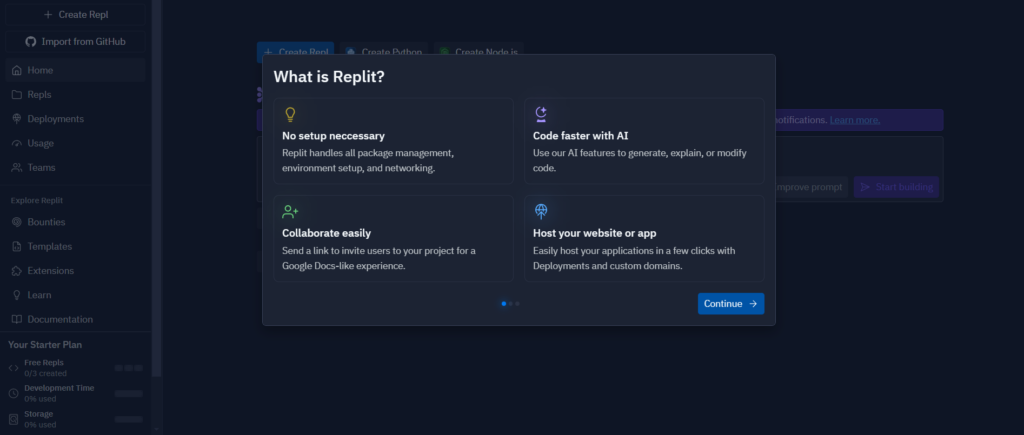
Task: Open Extensions in the sidebar
Action: pyautogui.click(x=76, y=270)
